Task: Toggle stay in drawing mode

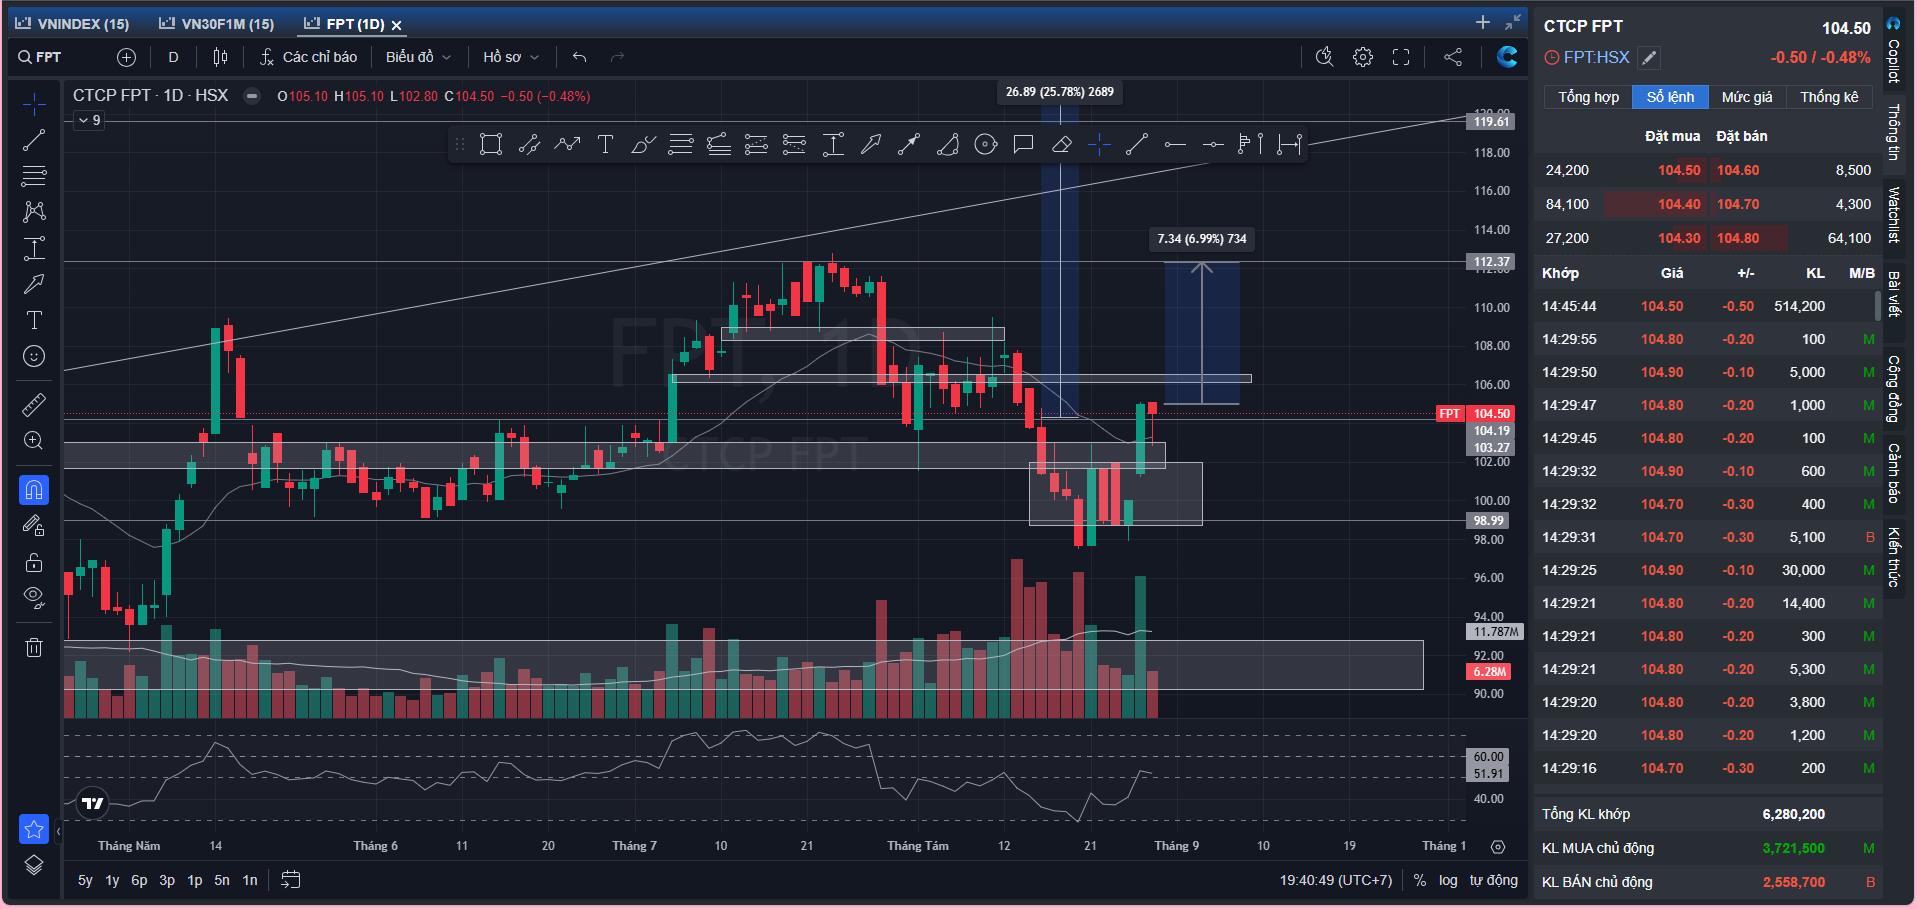Action: pos(34,526)
